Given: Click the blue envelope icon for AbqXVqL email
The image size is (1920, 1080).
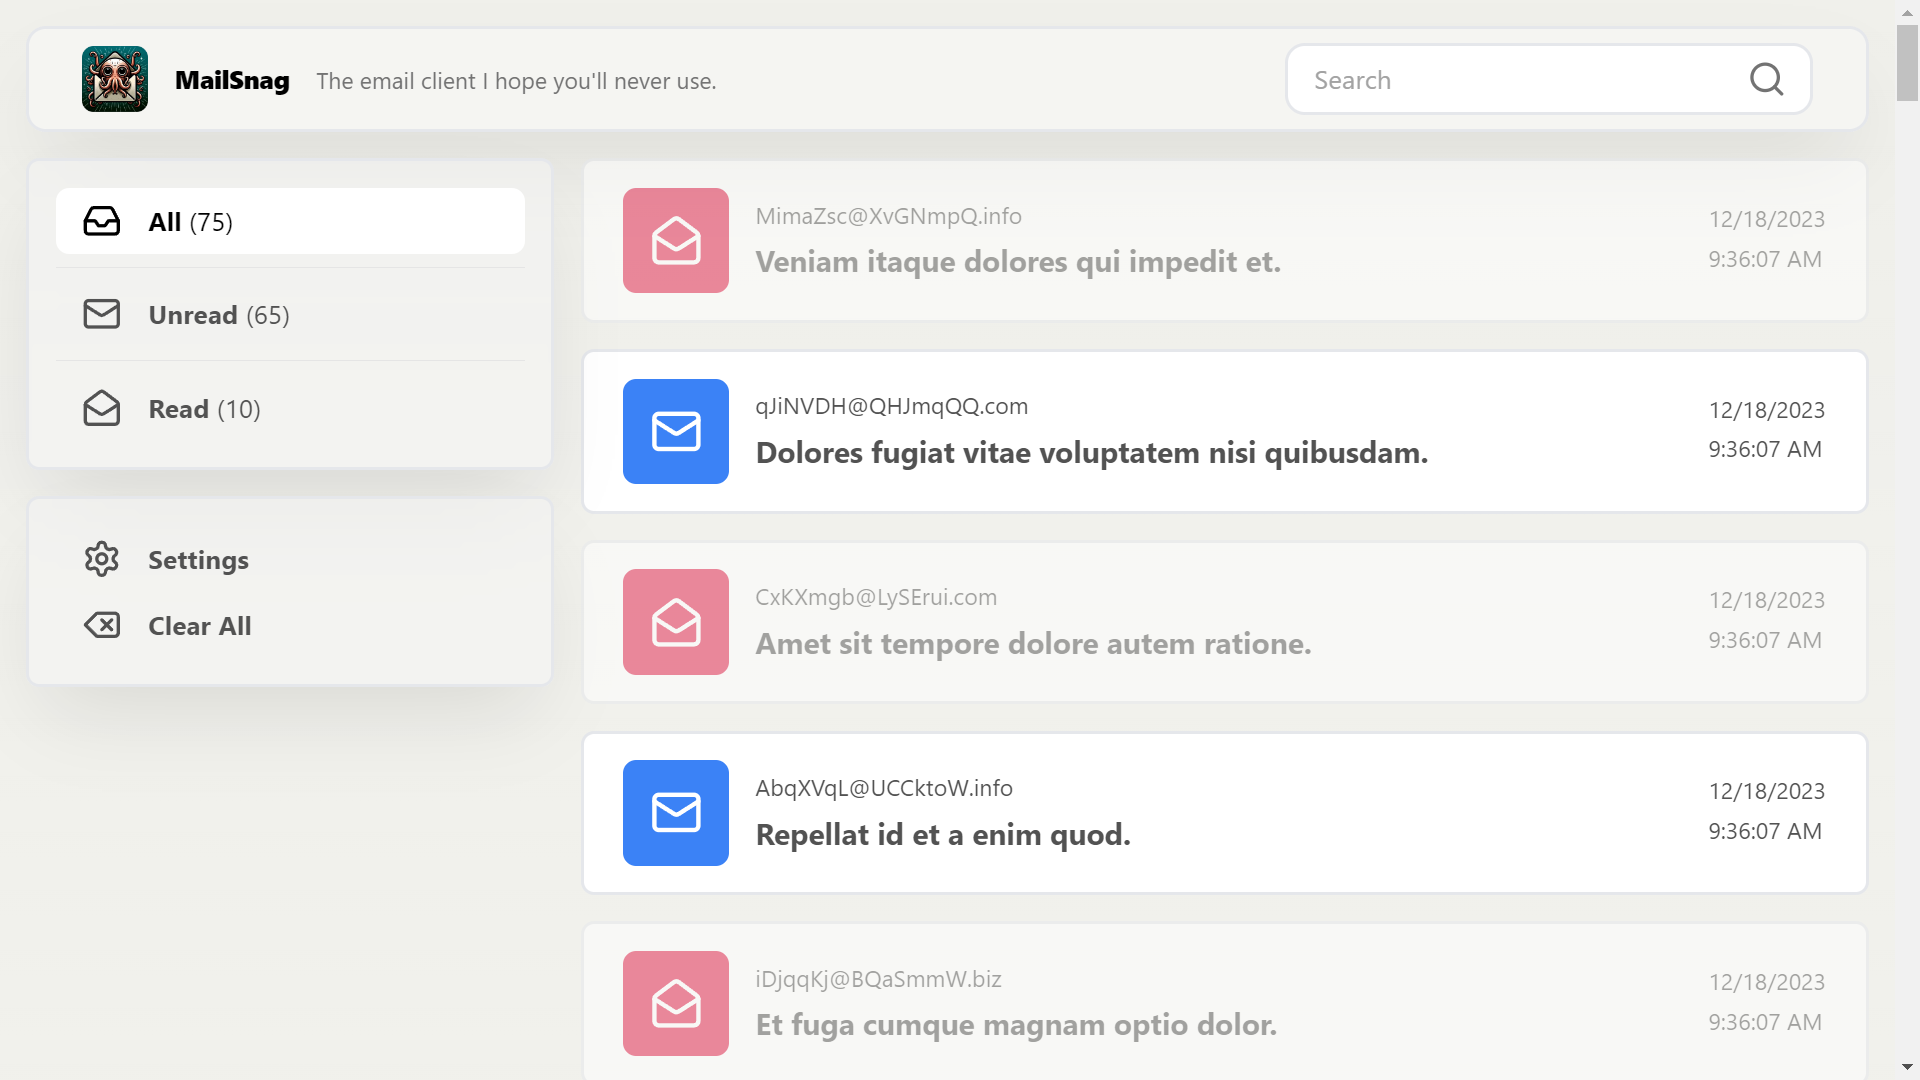Looking at the screenshot, I should point(675,812).
